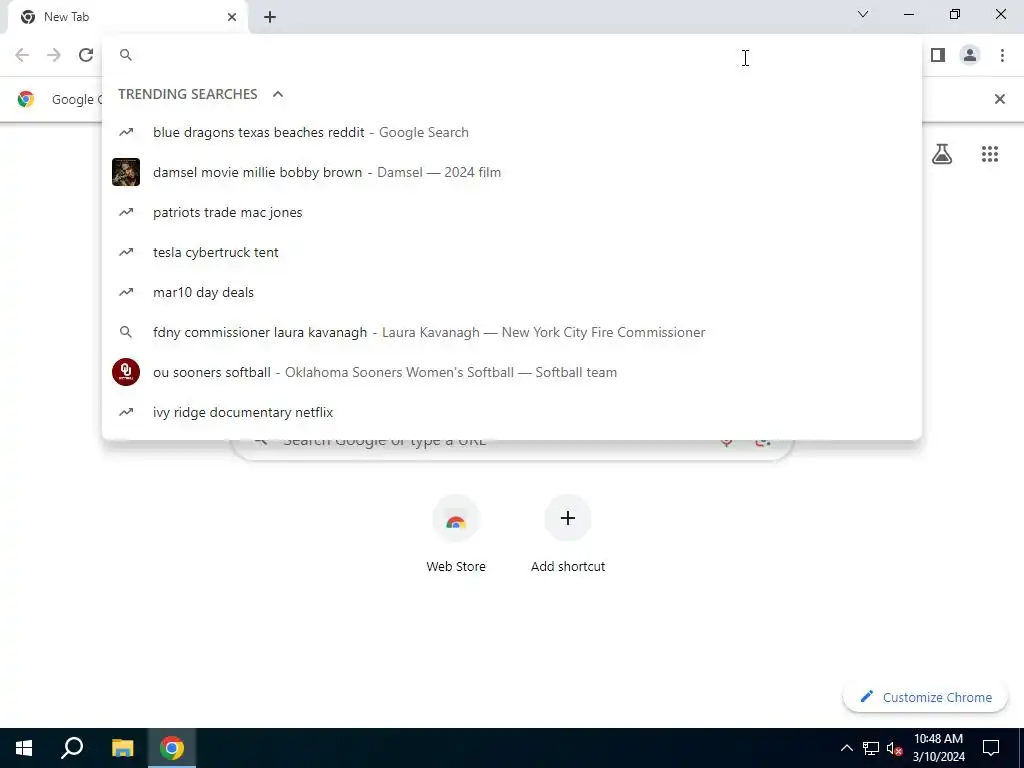Screen dimensions: 1024x768
Task: Click the muted volume tray icon
Action: pyautogui.click(x=894, y=748)
